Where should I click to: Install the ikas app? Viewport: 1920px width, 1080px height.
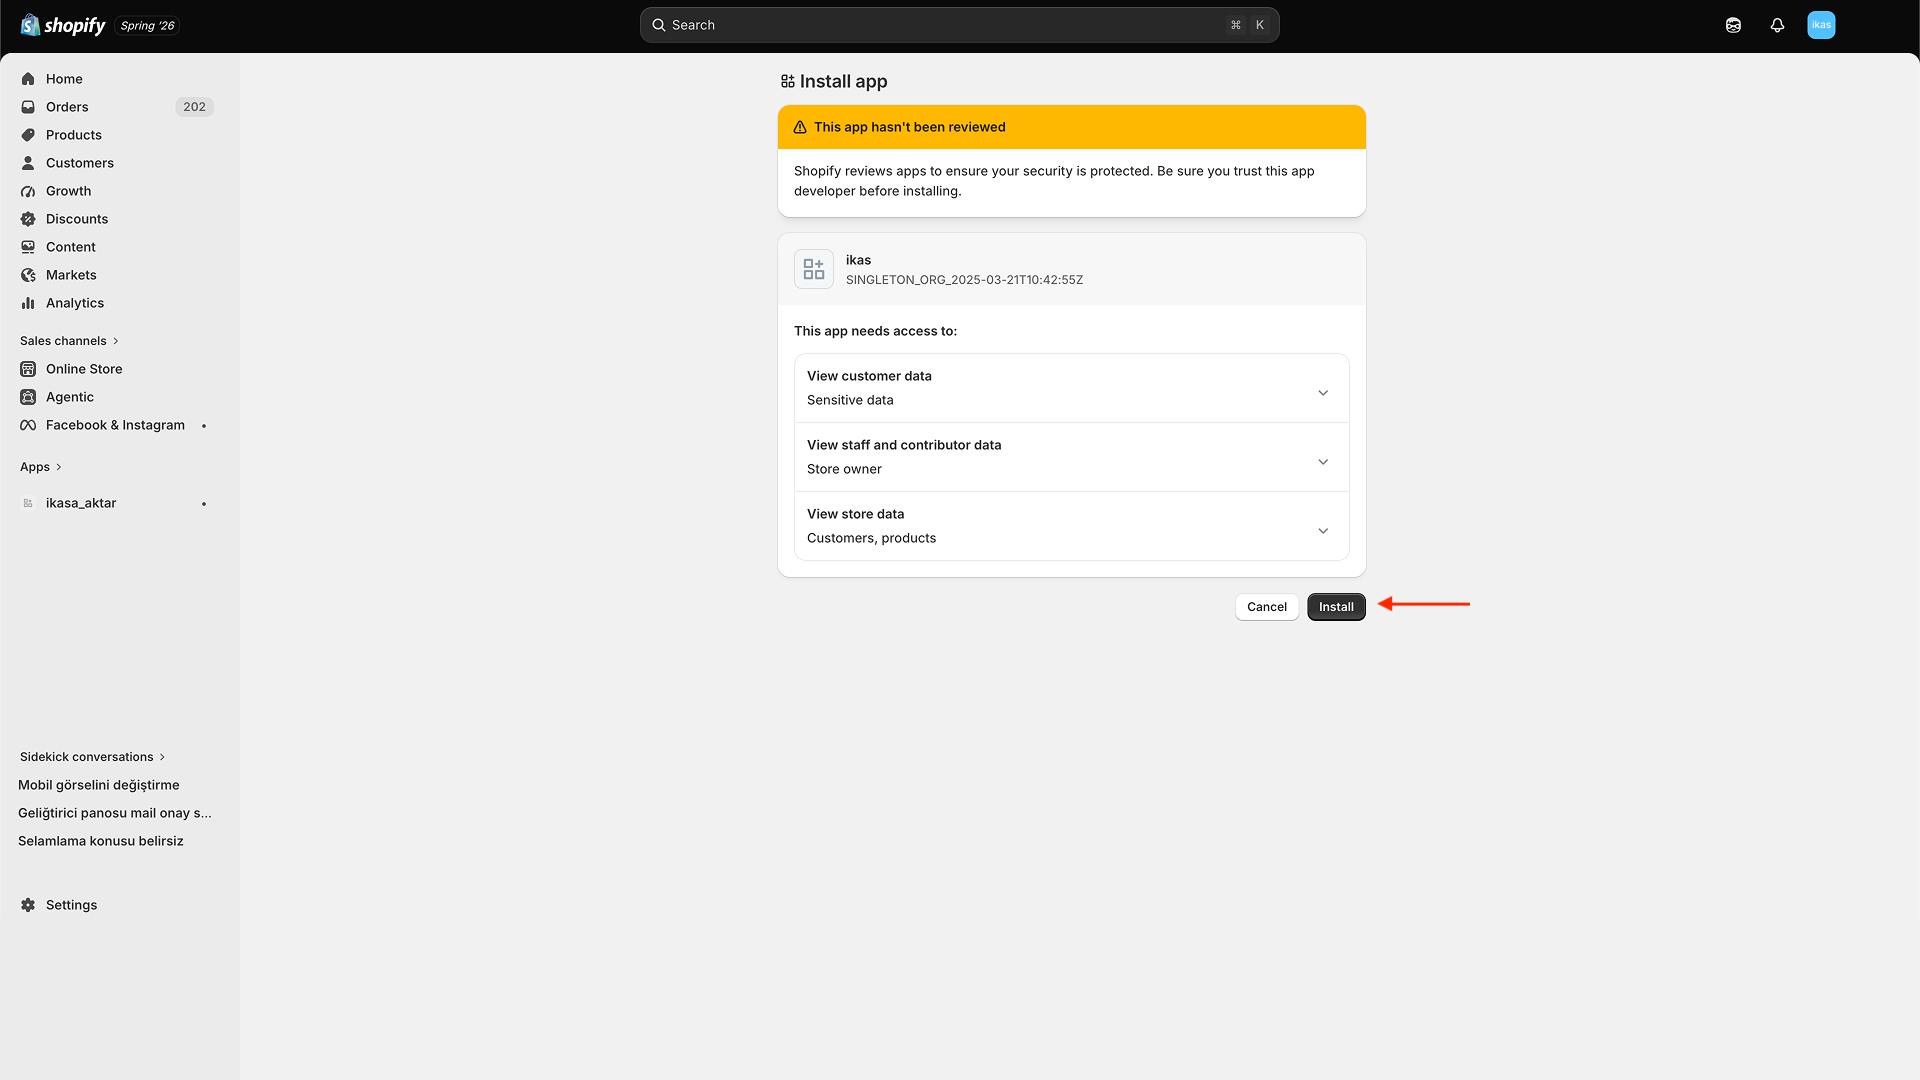coord(1336,607)
